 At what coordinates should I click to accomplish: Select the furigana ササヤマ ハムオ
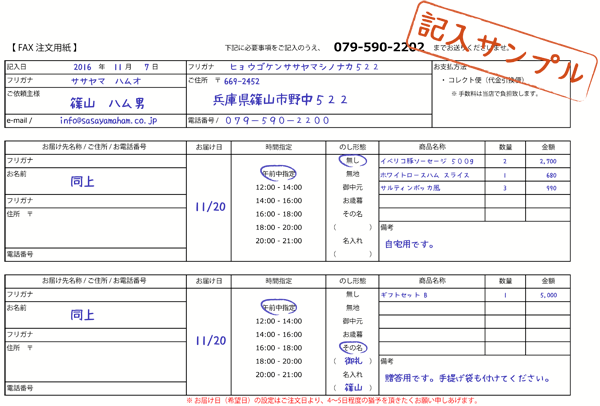coord(106,81)
